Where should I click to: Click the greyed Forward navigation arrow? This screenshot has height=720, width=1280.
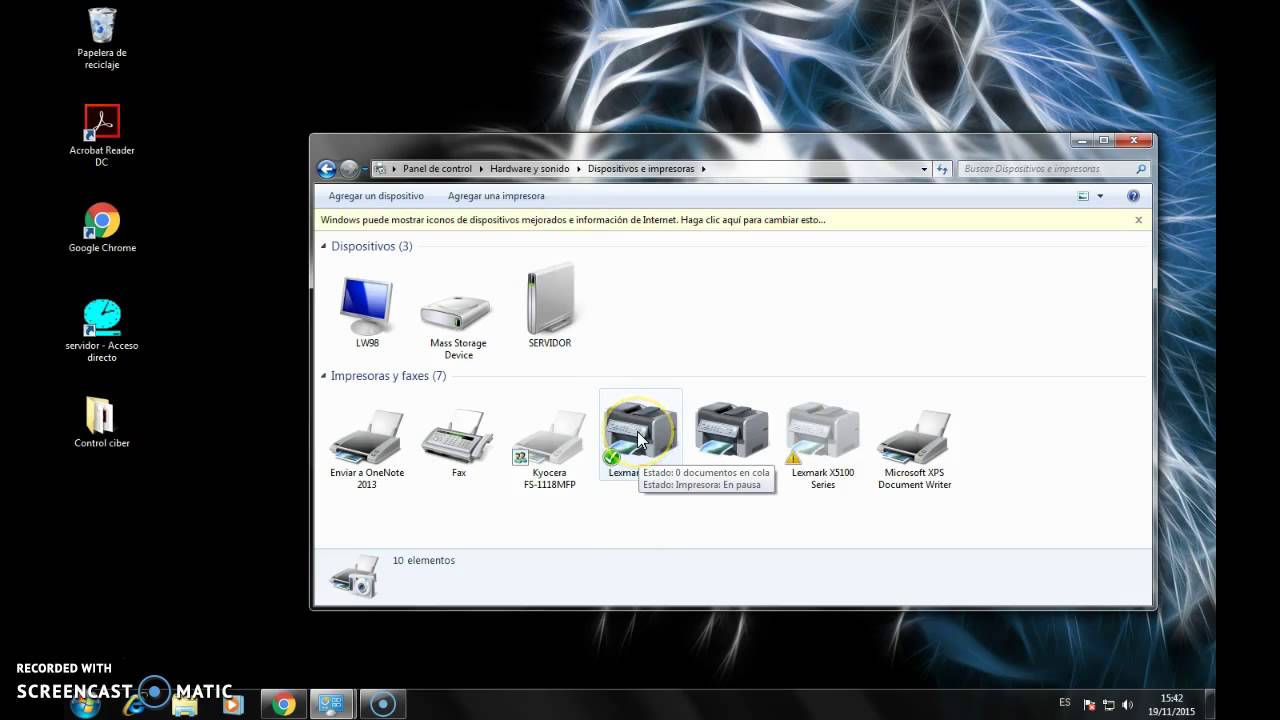pyautogui.click(x=348, y=169)
